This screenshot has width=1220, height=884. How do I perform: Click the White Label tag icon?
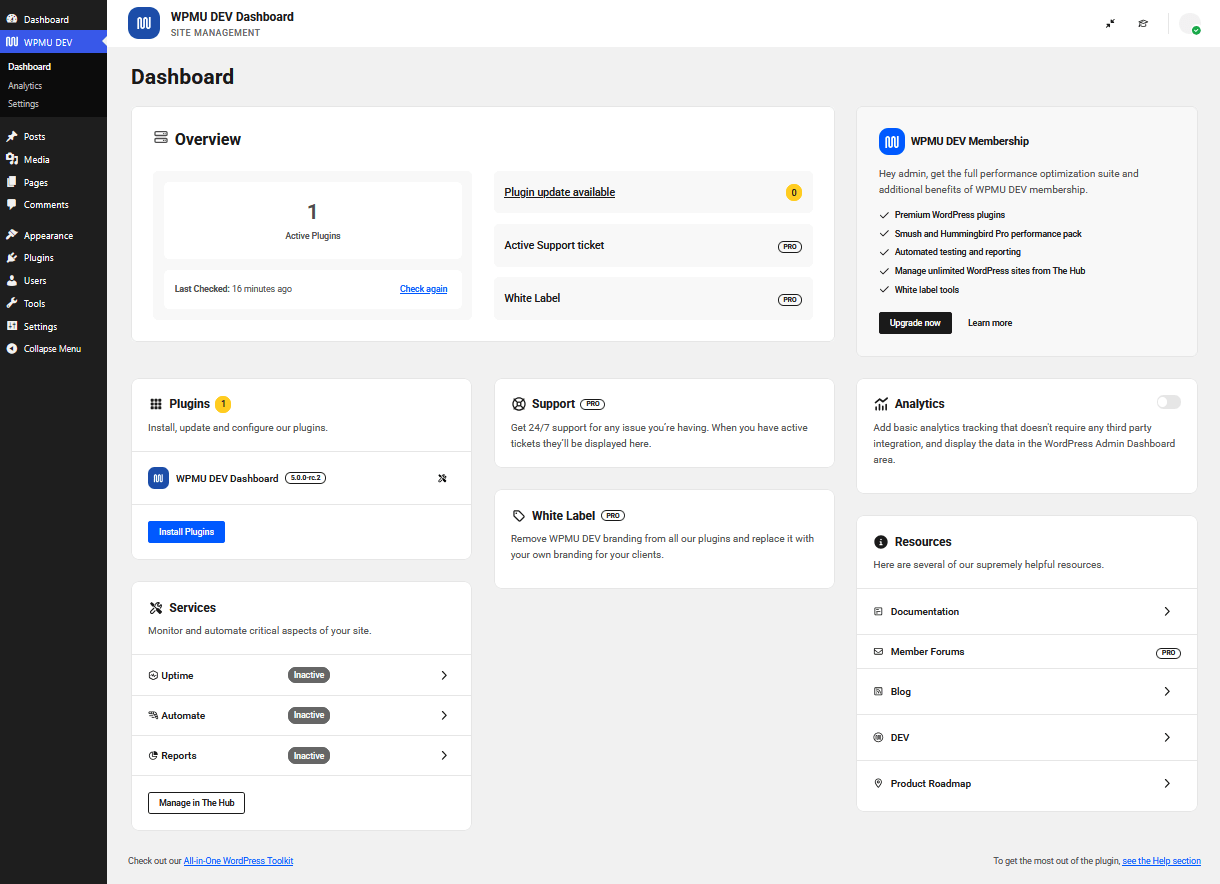(x=518, y=516)
